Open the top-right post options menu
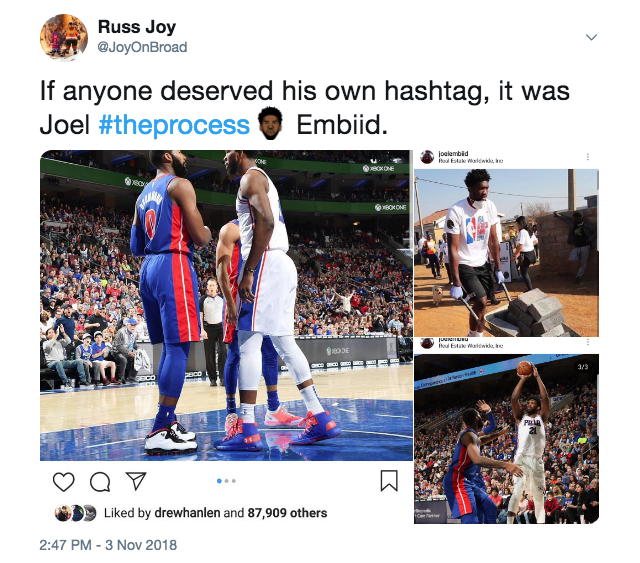The image size is (640, 563). tap(588, 157)
